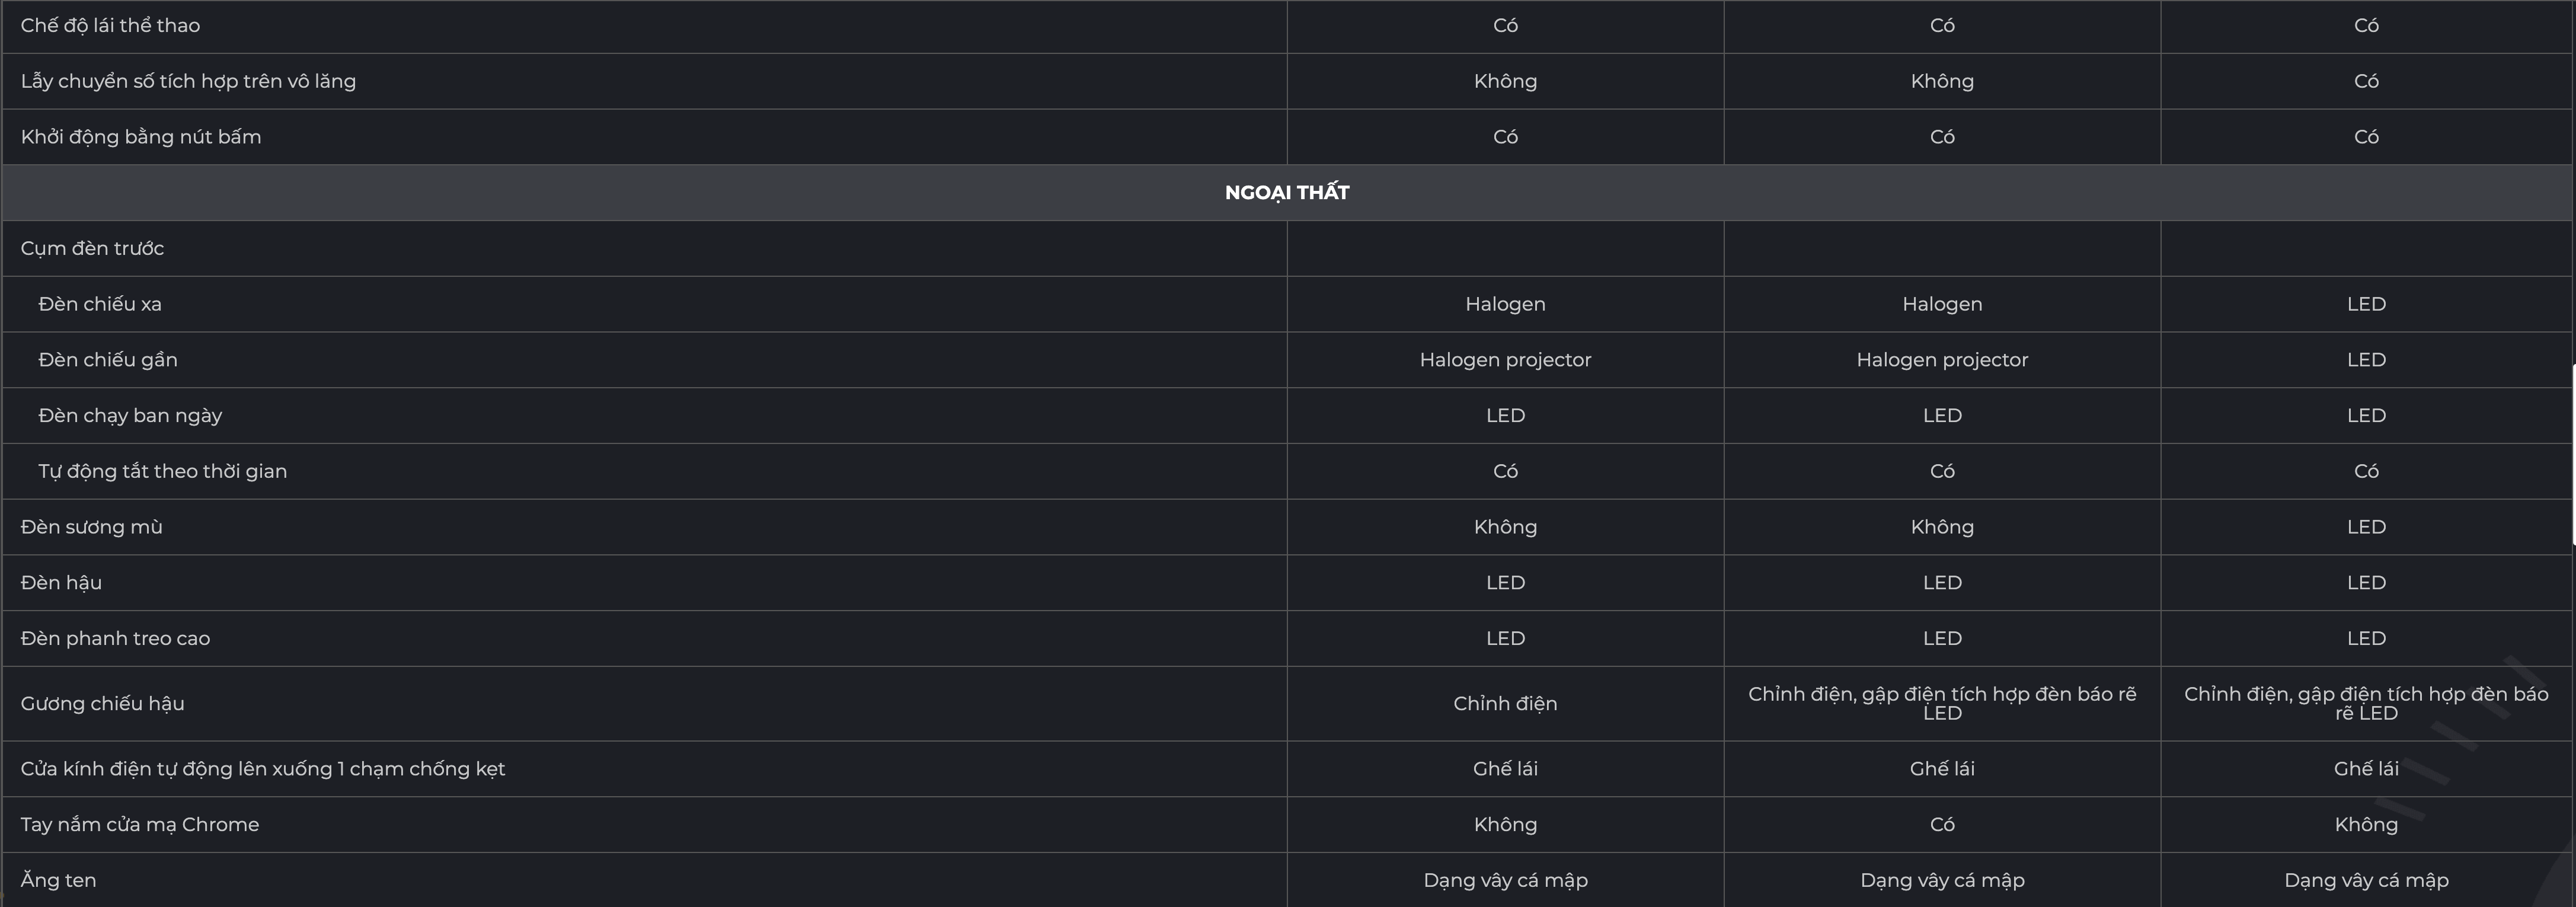Viewport: 2576px width, 907px height.
Task: Click the "Tay nắm cửa mạ Chrome" label
Action: point(139,825)
